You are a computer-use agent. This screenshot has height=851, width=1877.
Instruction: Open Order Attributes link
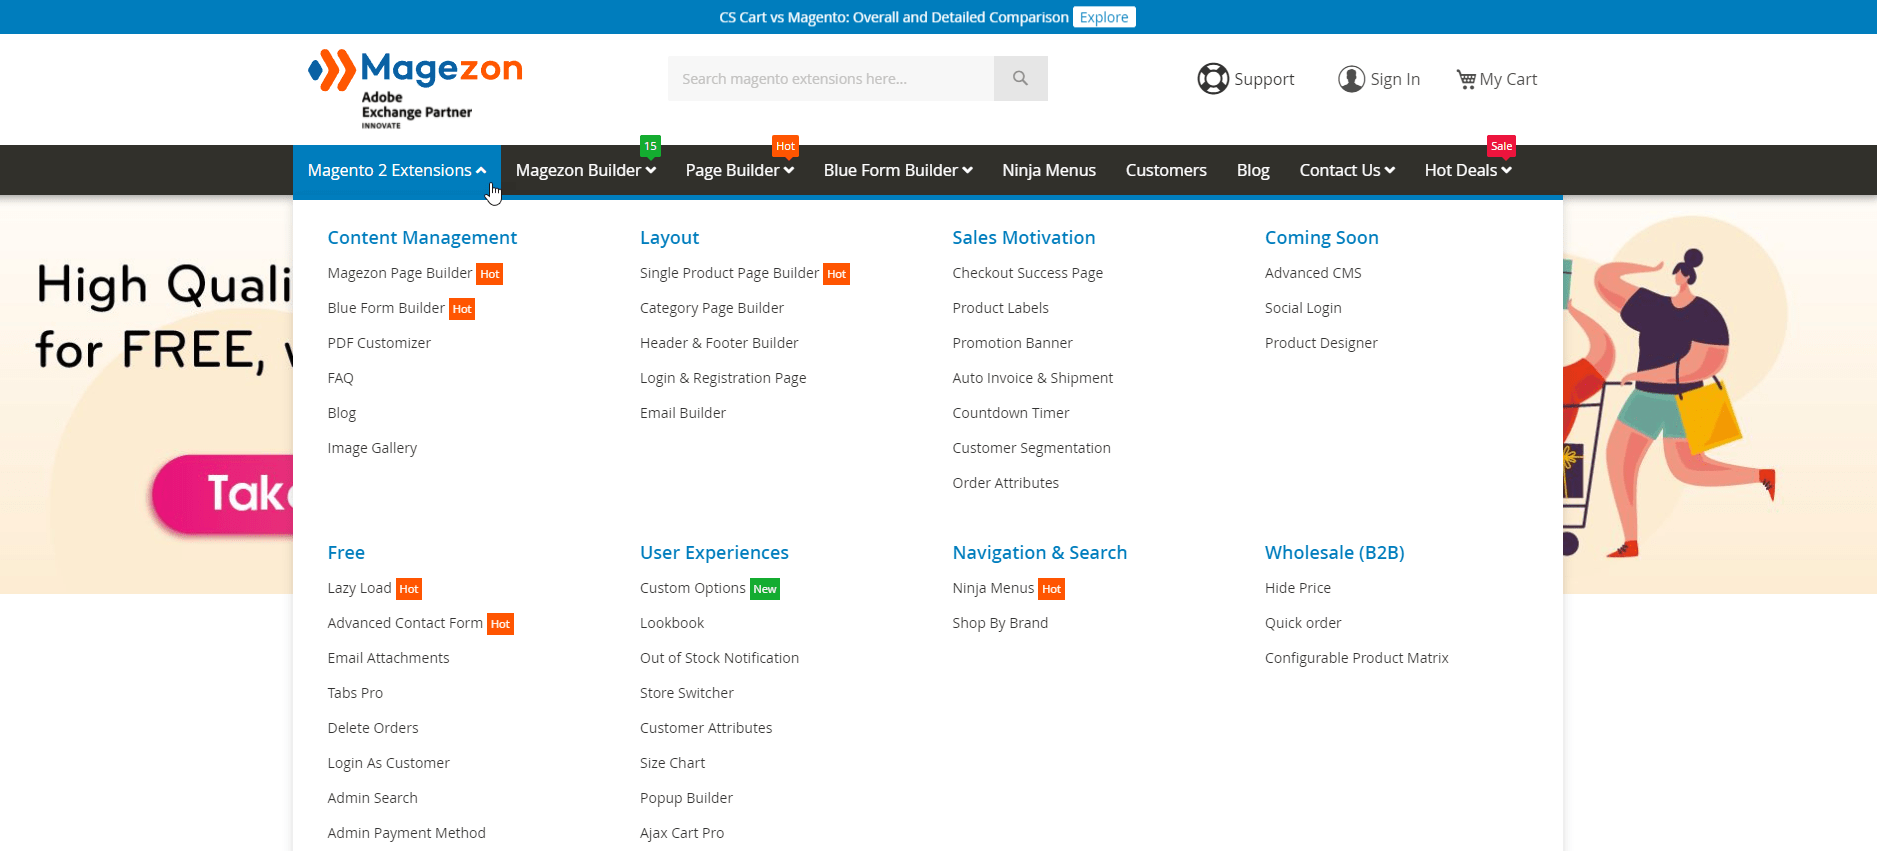coord(1005,483)
